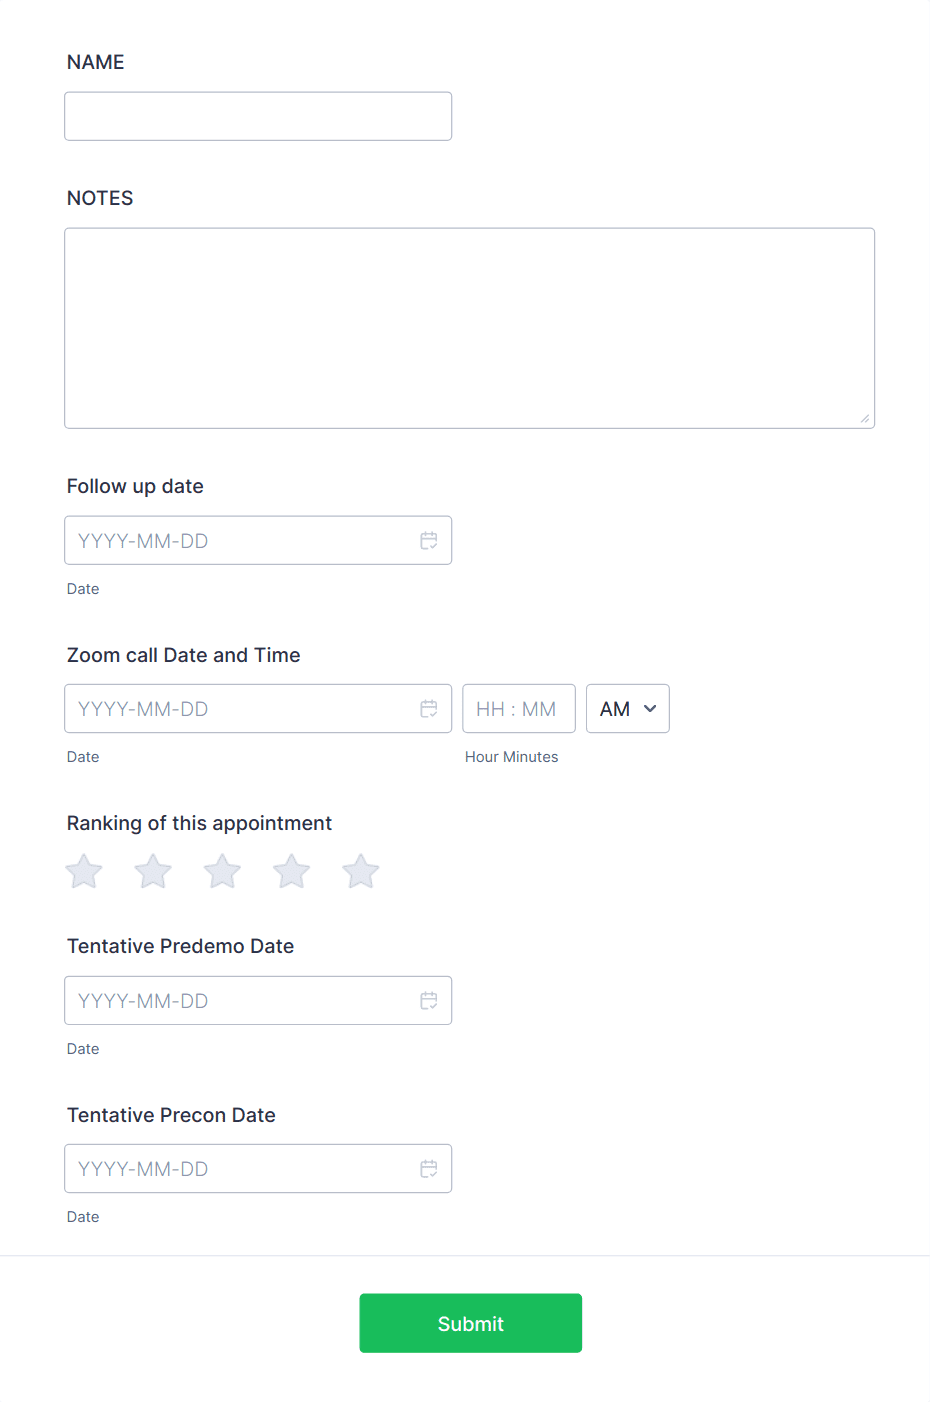The image size is (930, 1402).
Task: Submit the form
Action: point(470,1322)
